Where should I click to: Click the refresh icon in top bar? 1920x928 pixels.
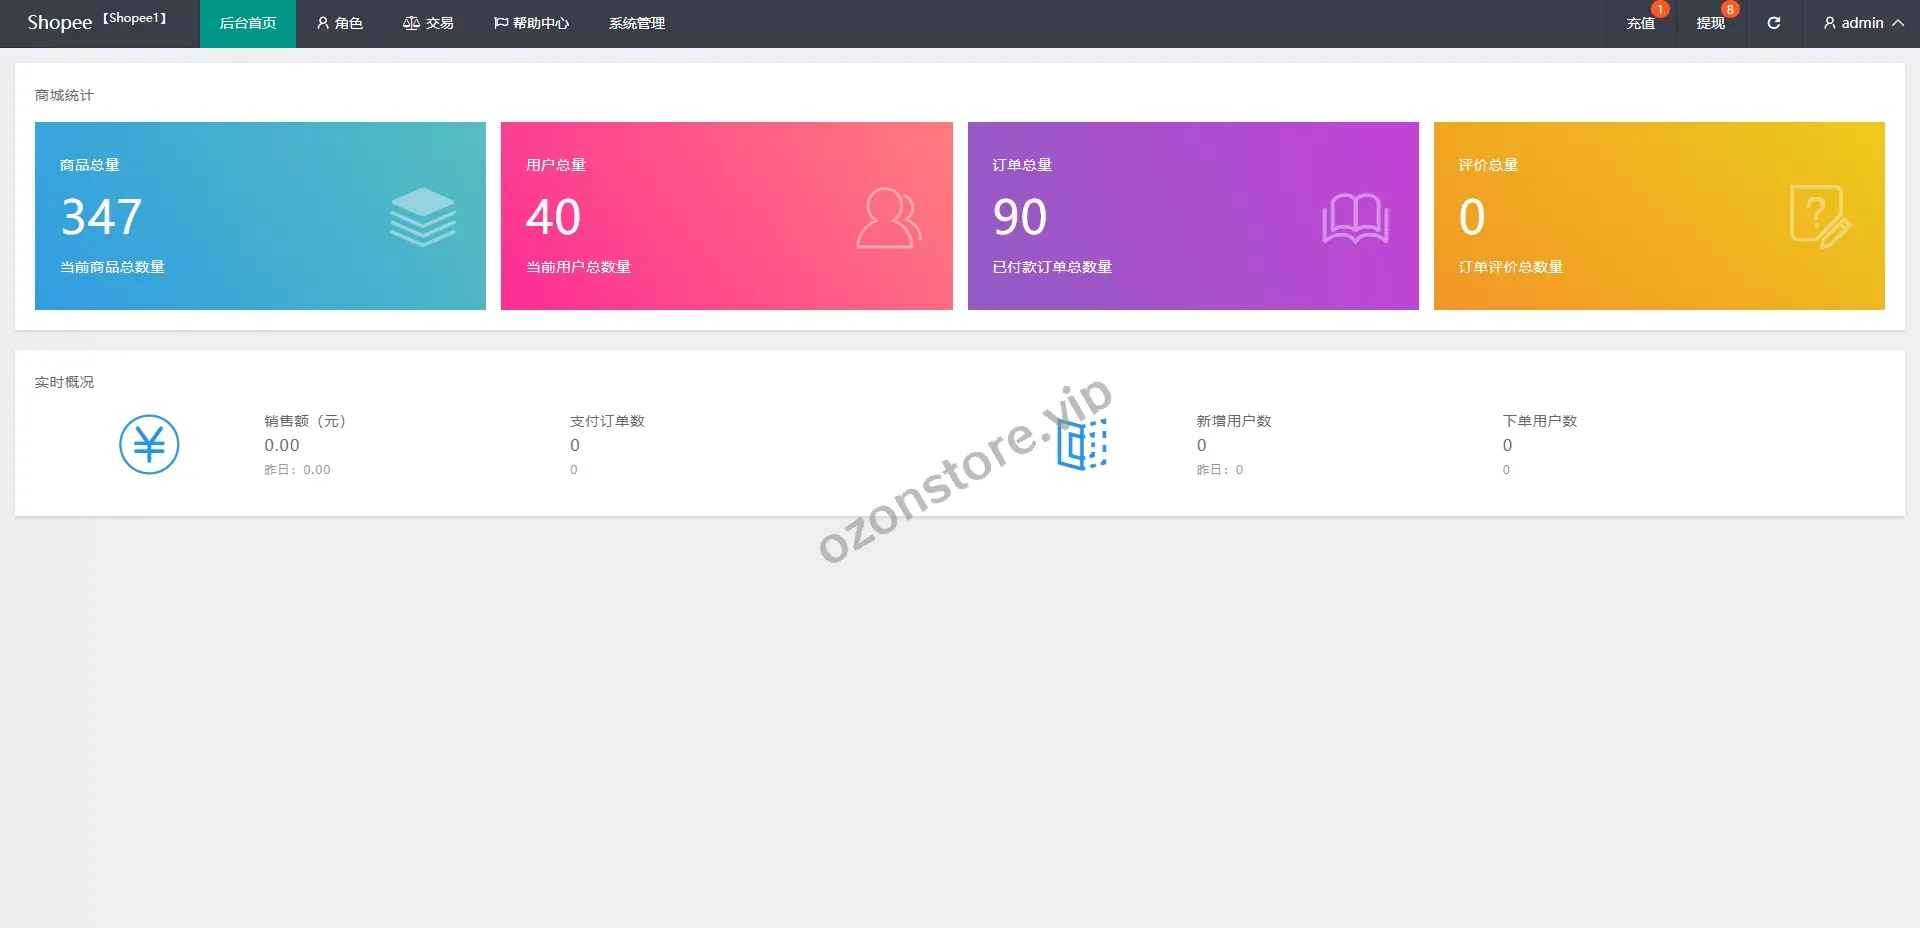click(x=1773, y=23)
